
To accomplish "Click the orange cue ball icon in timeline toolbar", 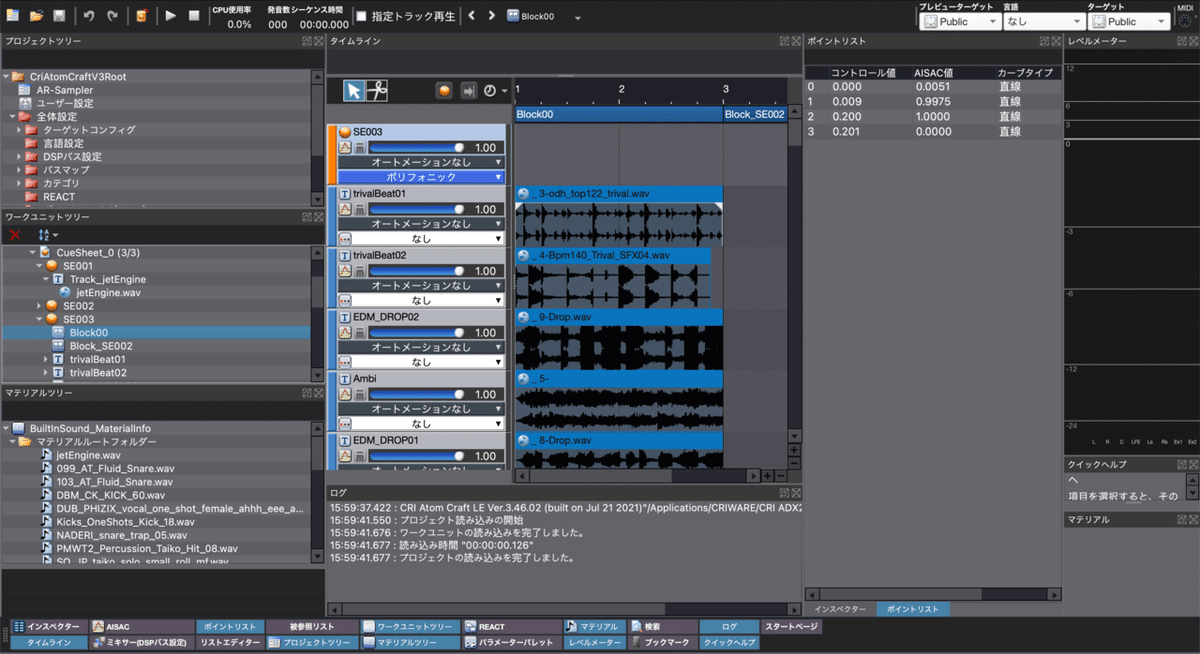I will (x=444, y=90).
